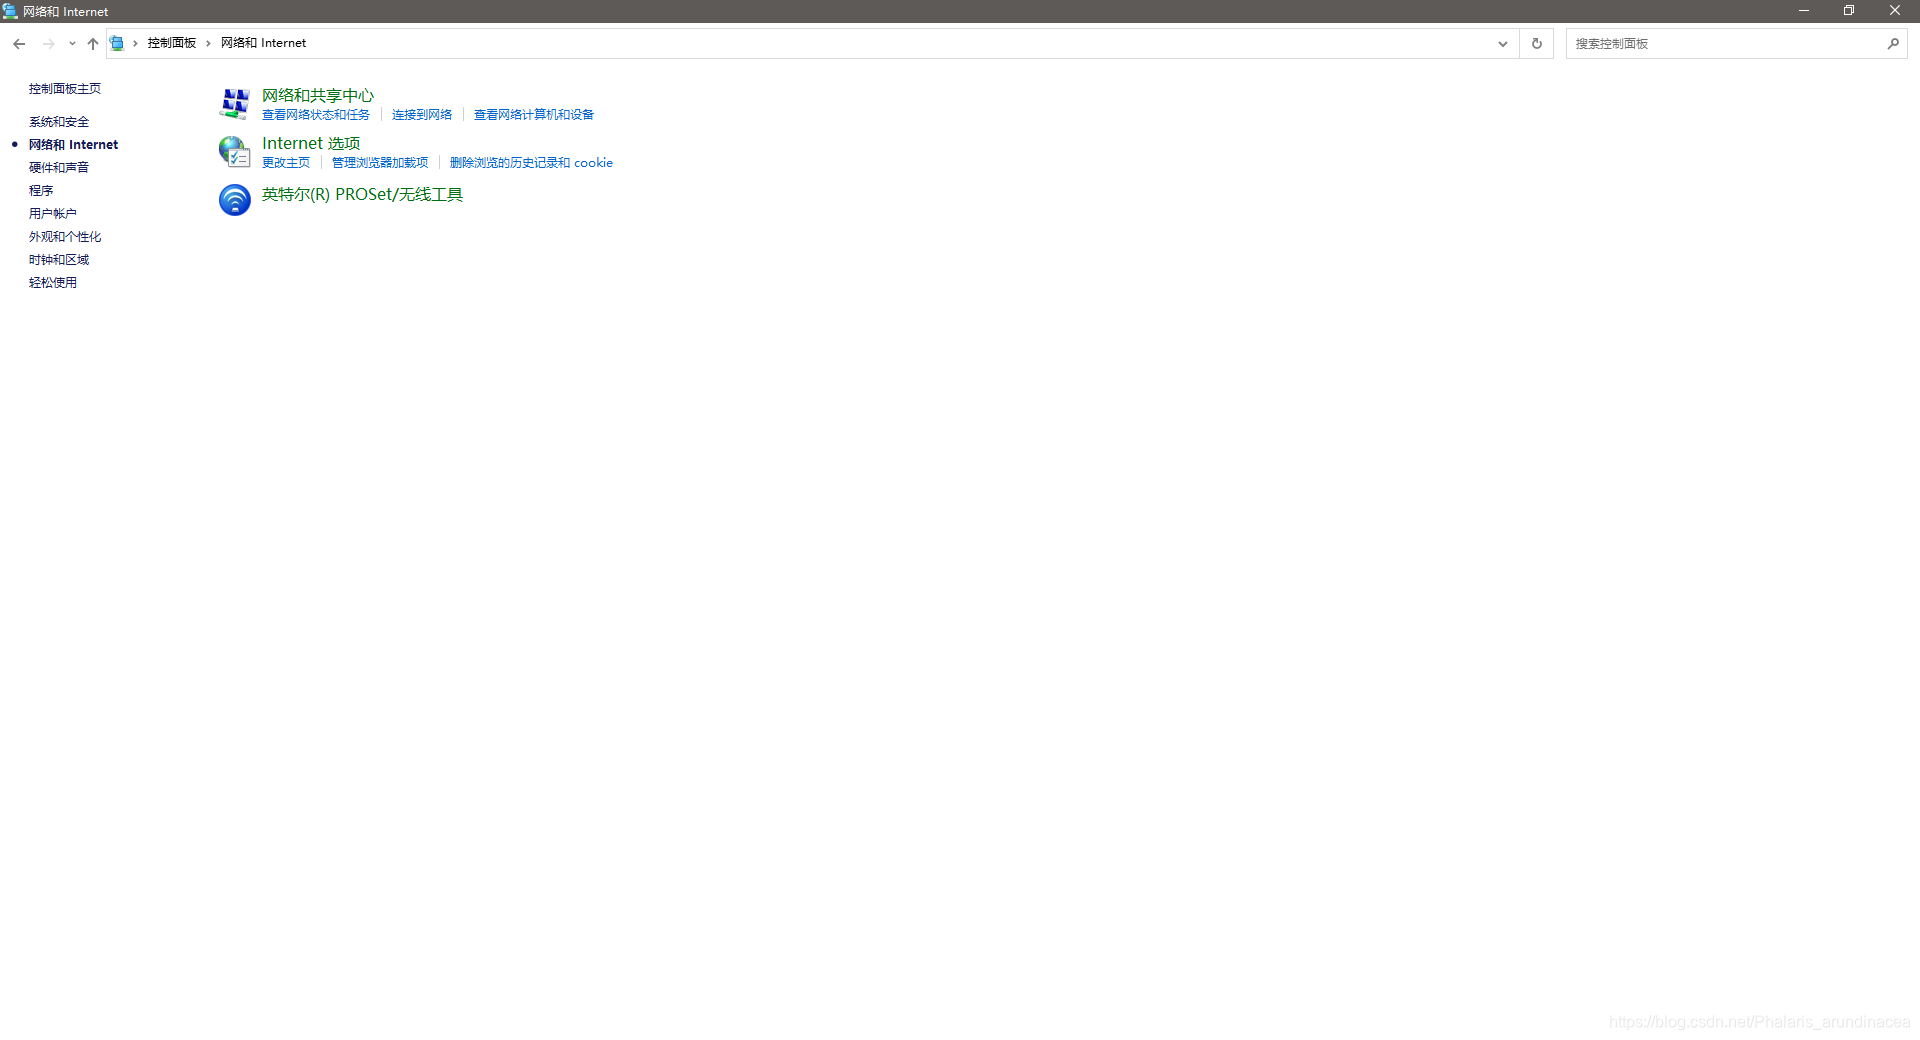The width and height of the screenshot is (1920, 1040).
Task: Go to 控制面板主页 in sidebar
Action: click(65, 88)
